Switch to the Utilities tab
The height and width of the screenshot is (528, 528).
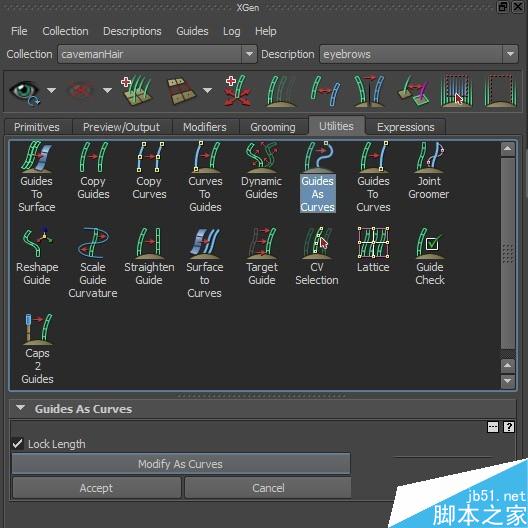[x=336, y=126]
